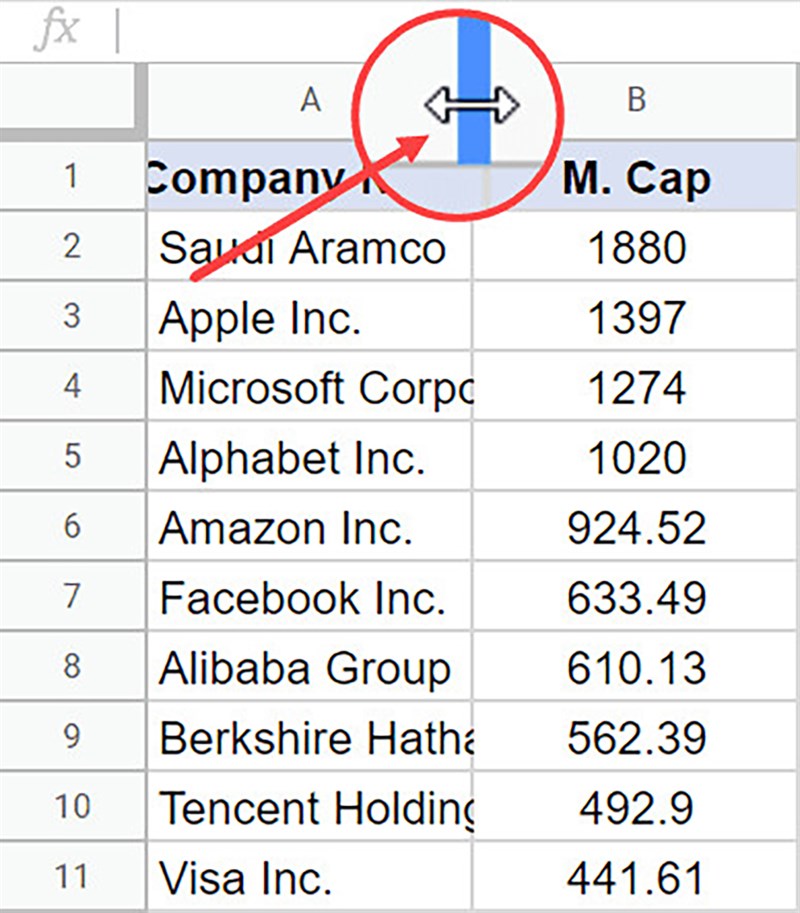The height and width of the screenshot is (913, 800).
Task: Click the Company header cell A1
Action: 310,177
